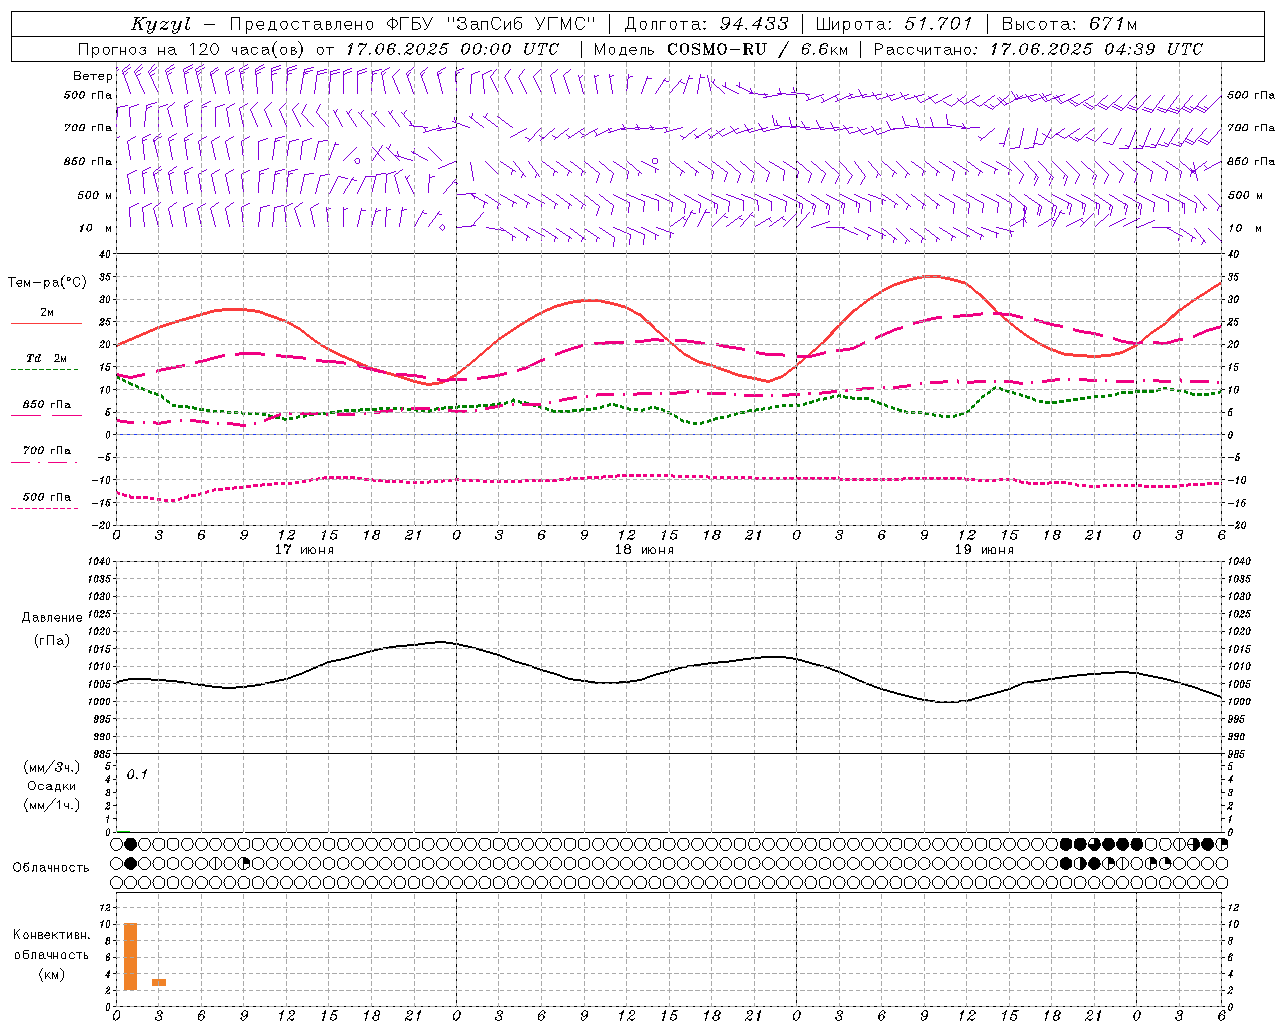Click dashed line sample under temperature legend "850 гПа"
Image resolution: width=1280 pixels, height=1024 pixels.
pos(46,415)
